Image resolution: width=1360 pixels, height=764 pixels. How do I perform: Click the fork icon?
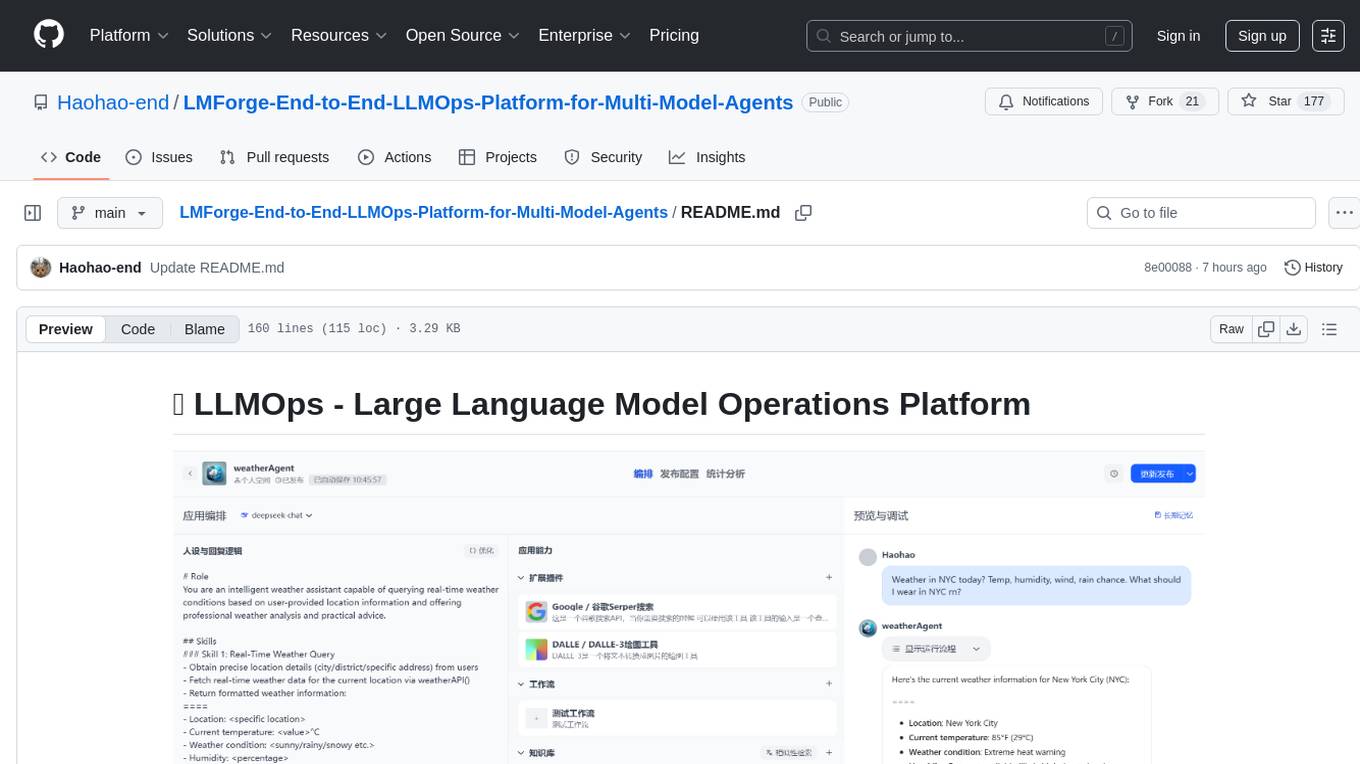[x=1133, y=102]
